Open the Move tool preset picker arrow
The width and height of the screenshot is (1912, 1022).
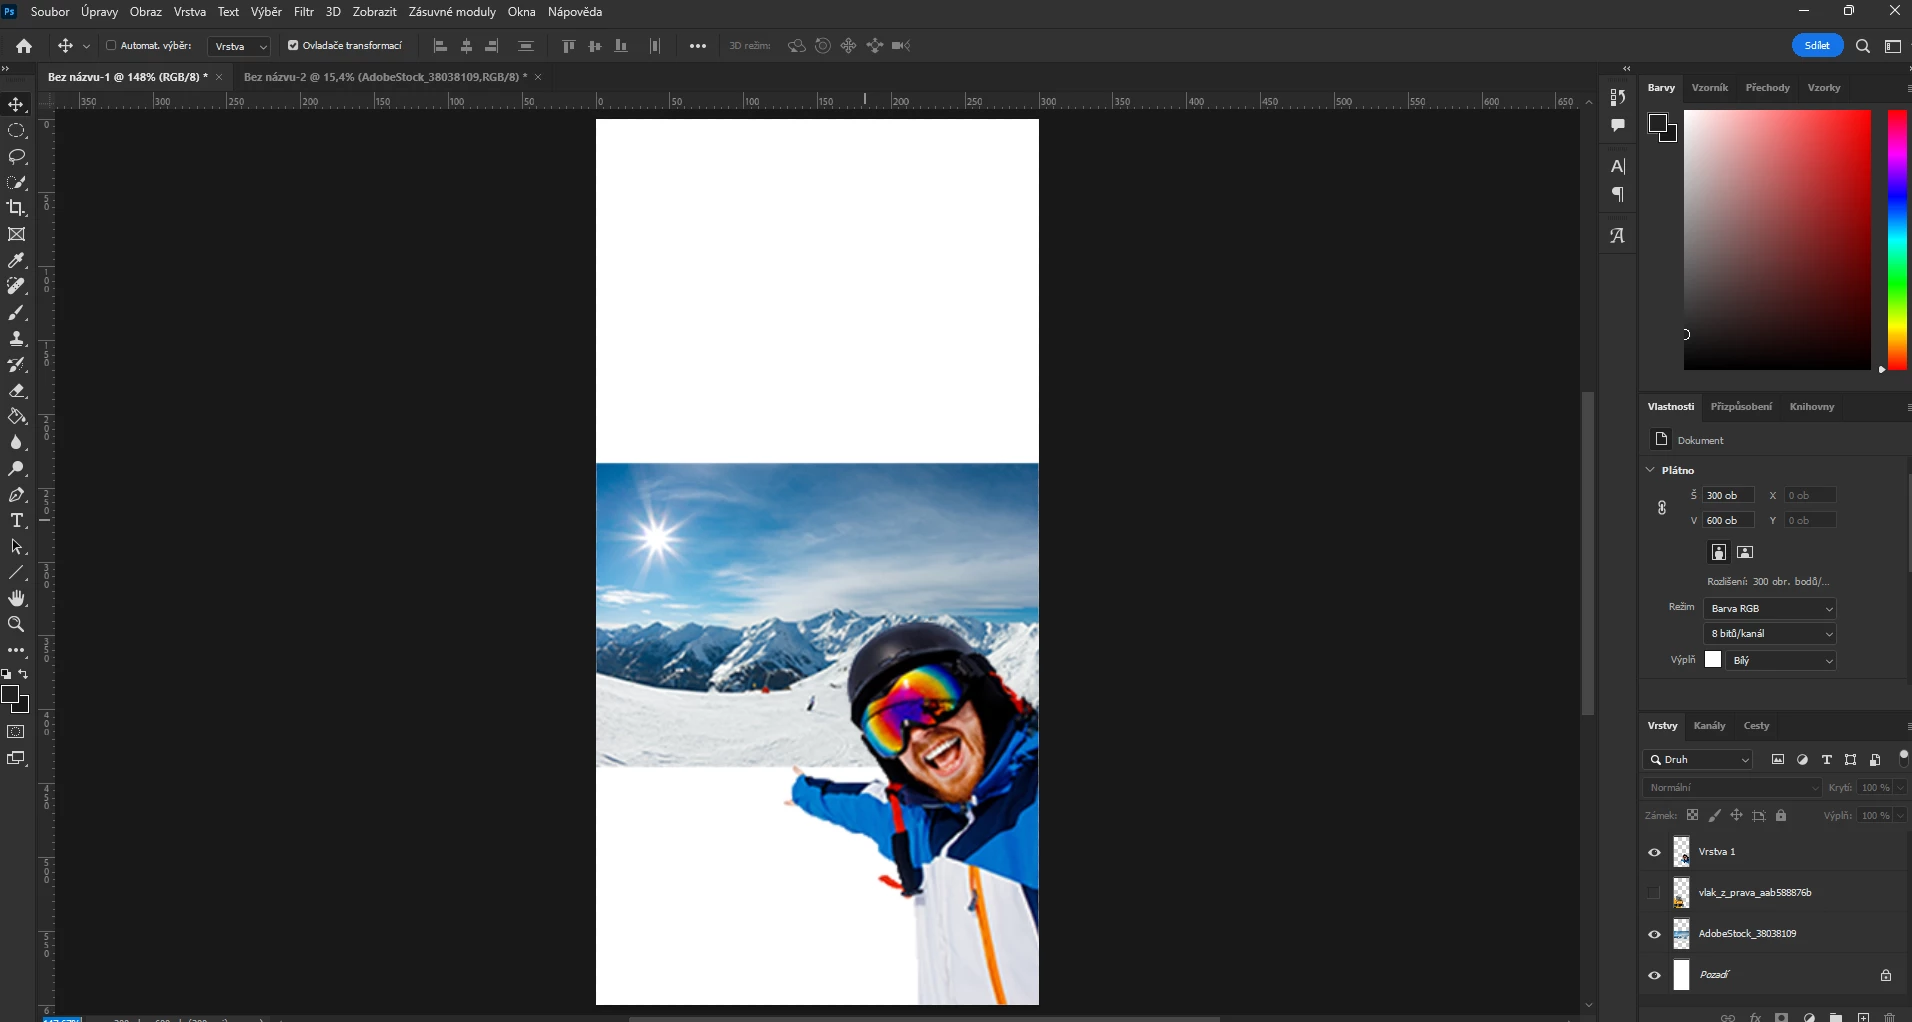click(x=87, y=46)
